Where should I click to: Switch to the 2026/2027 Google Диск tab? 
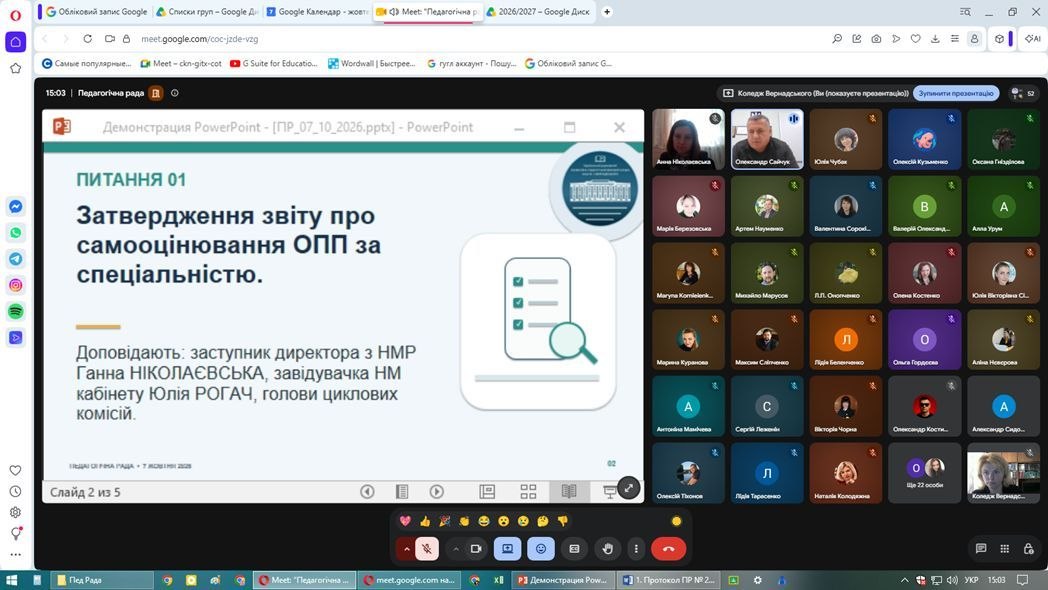click(x=539, y=11)
